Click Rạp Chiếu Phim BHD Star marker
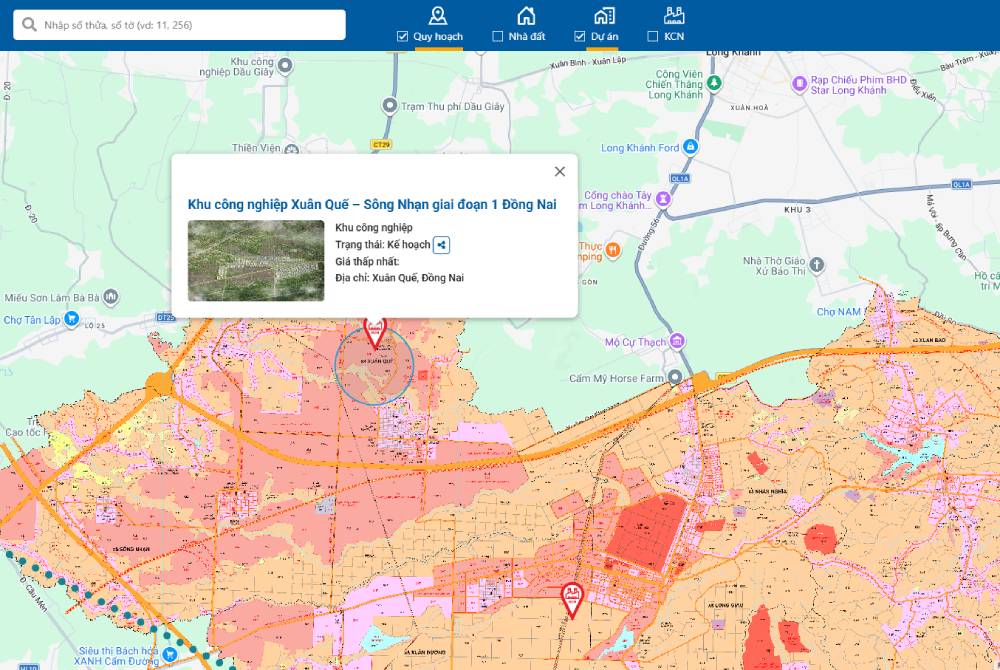Screen dimensions: 1000x670 pos(799,84)
